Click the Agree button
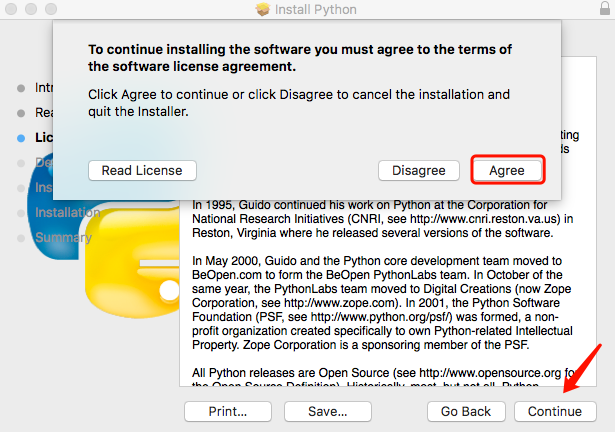The width and height of the screenshot is (615, 432). [x=507, y=170]
